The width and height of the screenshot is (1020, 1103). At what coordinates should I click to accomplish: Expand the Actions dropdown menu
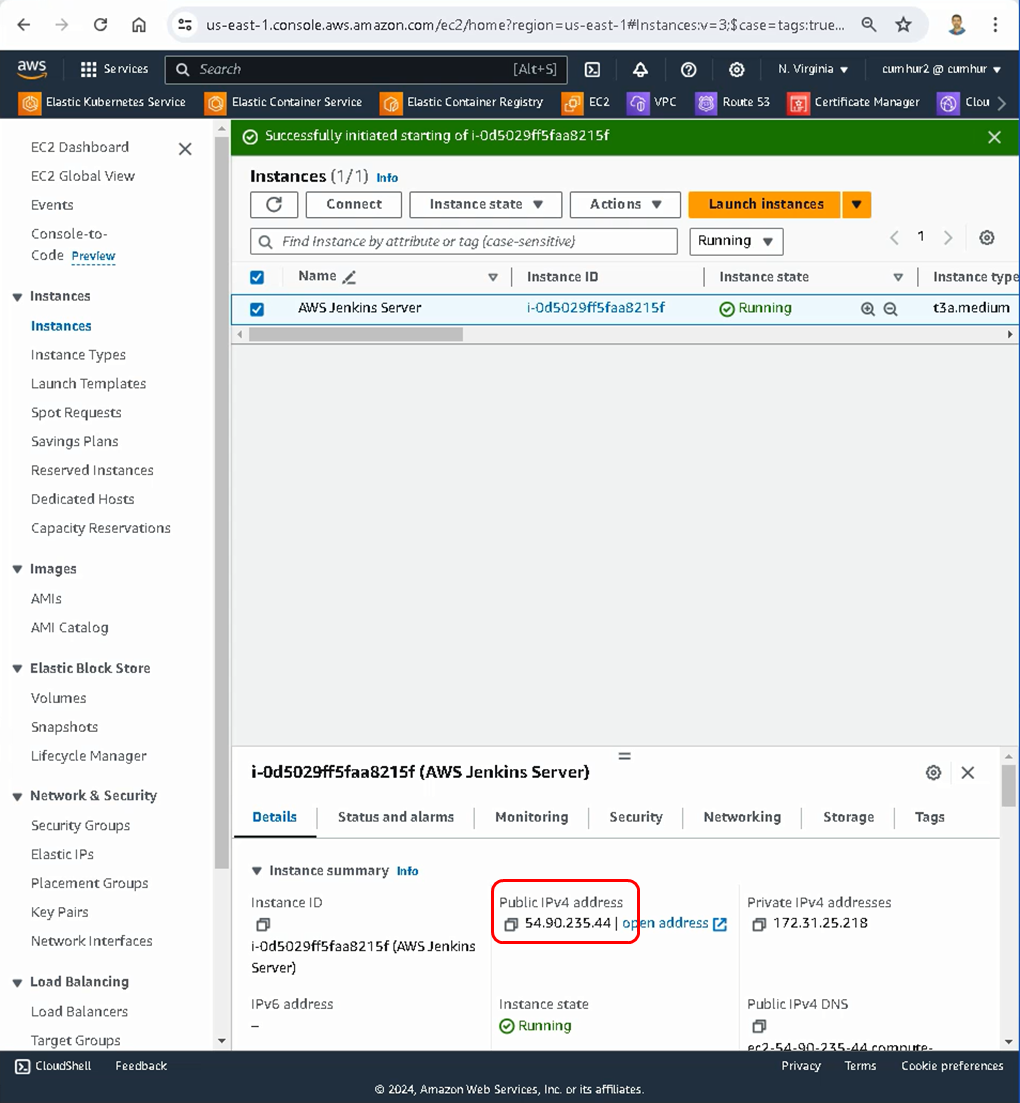[x=625, y=204]
